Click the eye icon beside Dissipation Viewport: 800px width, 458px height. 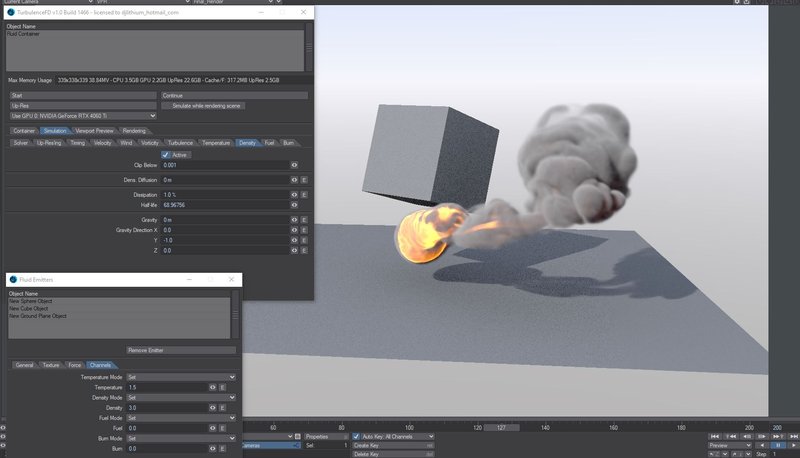click(x=294, y=195)
